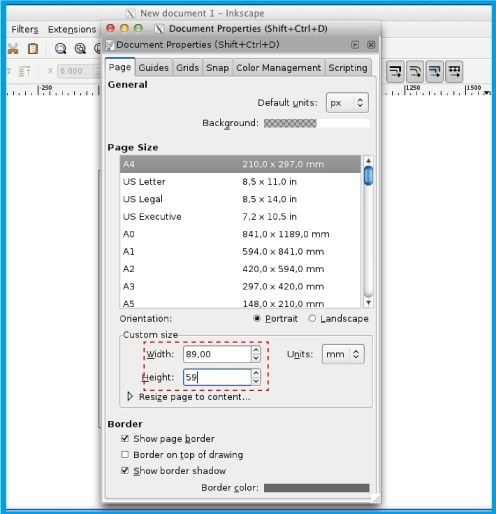
Task: Select the Landscape orientation radio button
Action: (312, 318)
